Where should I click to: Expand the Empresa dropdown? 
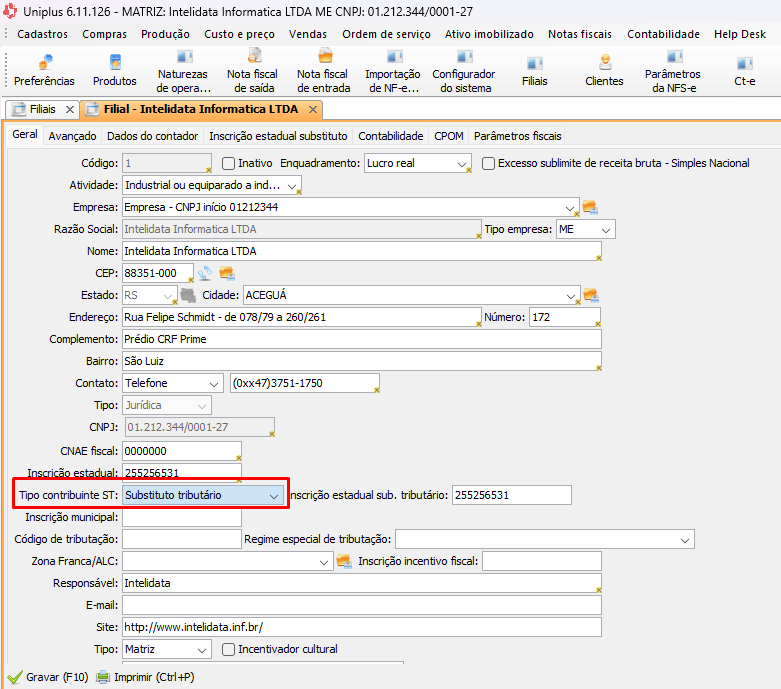[x=570, y=208]
